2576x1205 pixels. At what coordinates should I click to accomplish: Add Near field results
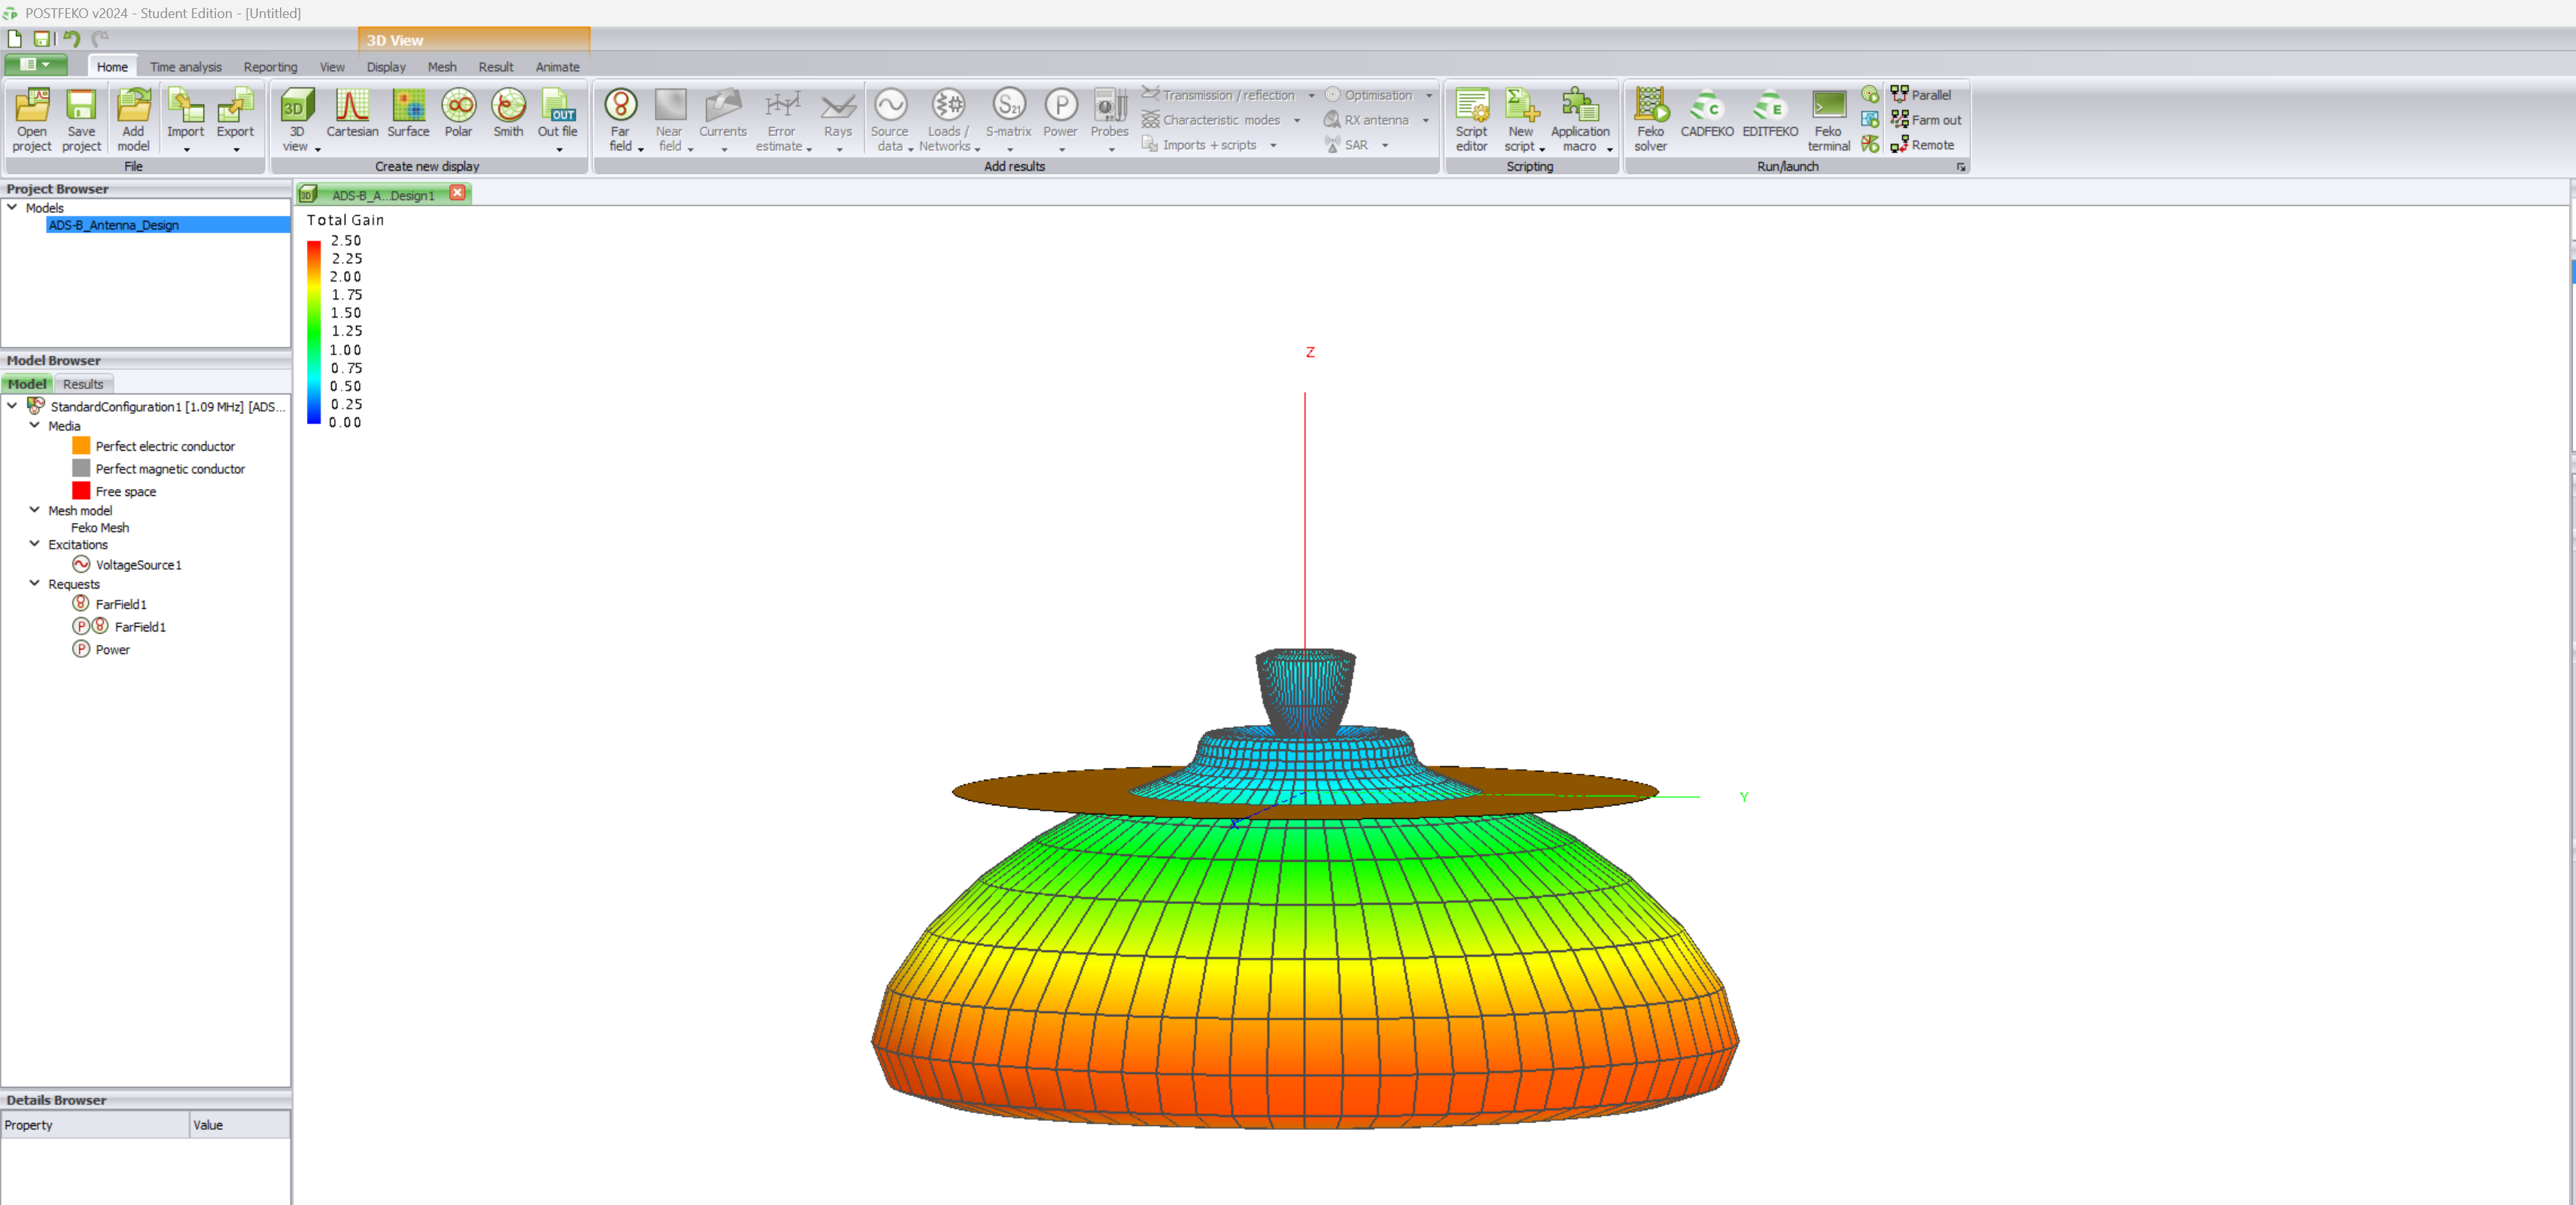[x=669, y=119]
